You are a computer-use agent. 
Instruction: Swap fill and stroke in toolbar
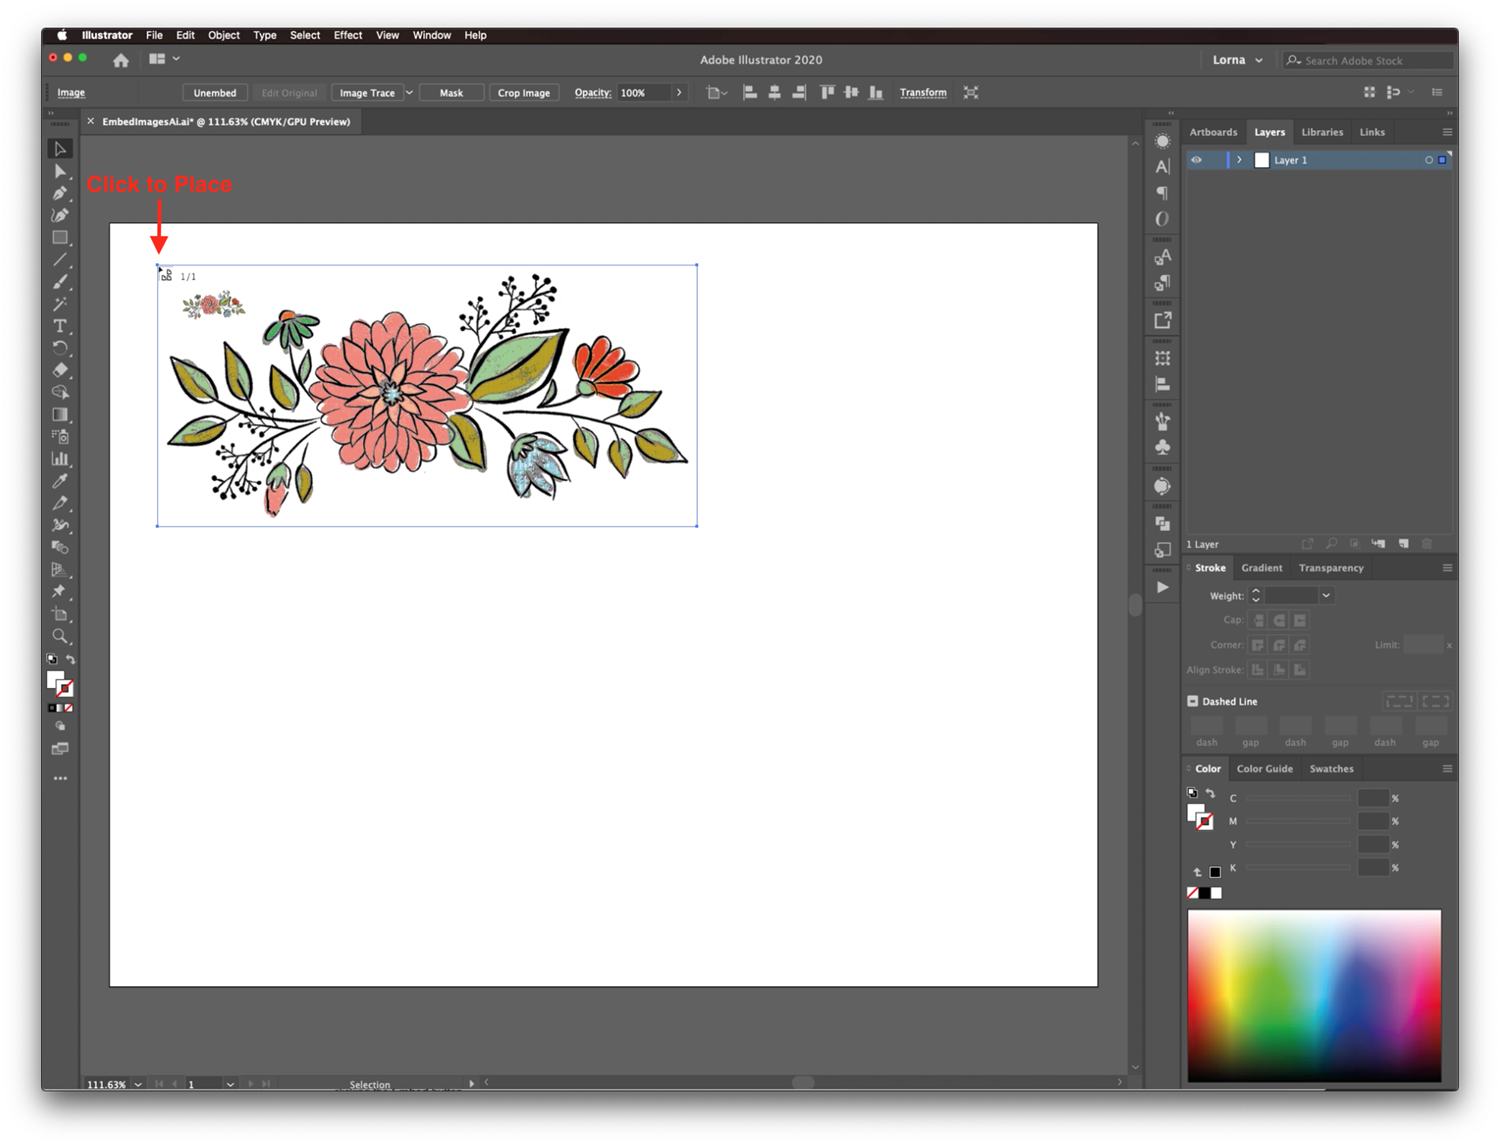(71, 660)
